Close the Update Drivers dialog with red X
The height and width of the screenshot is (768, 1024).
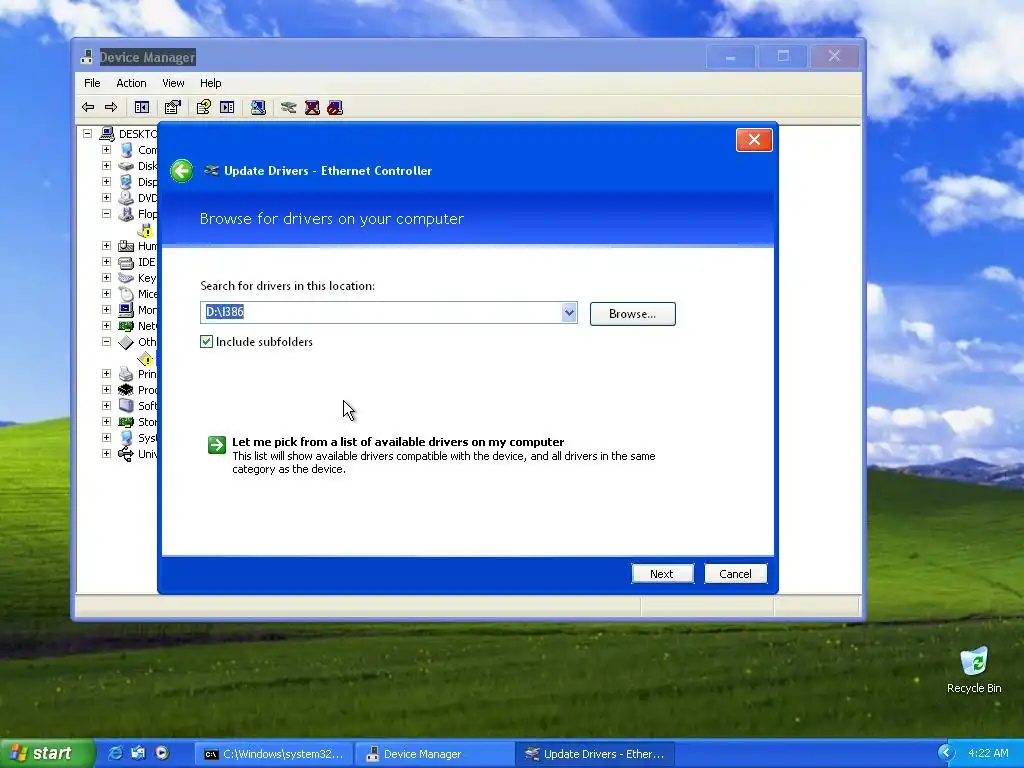pyautogui.click(x=754, y=140)
